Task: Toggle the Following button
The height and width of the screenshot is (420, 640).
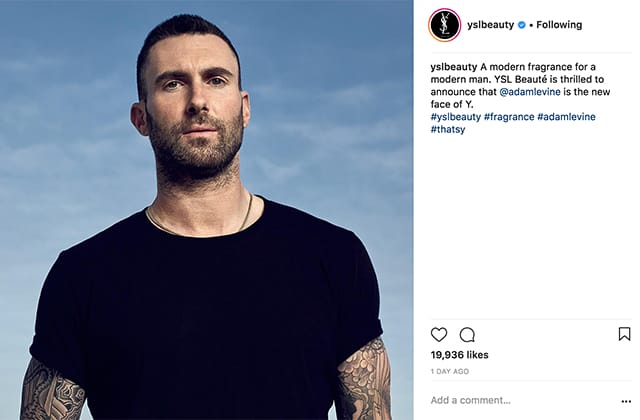Action: coord(559,25)
